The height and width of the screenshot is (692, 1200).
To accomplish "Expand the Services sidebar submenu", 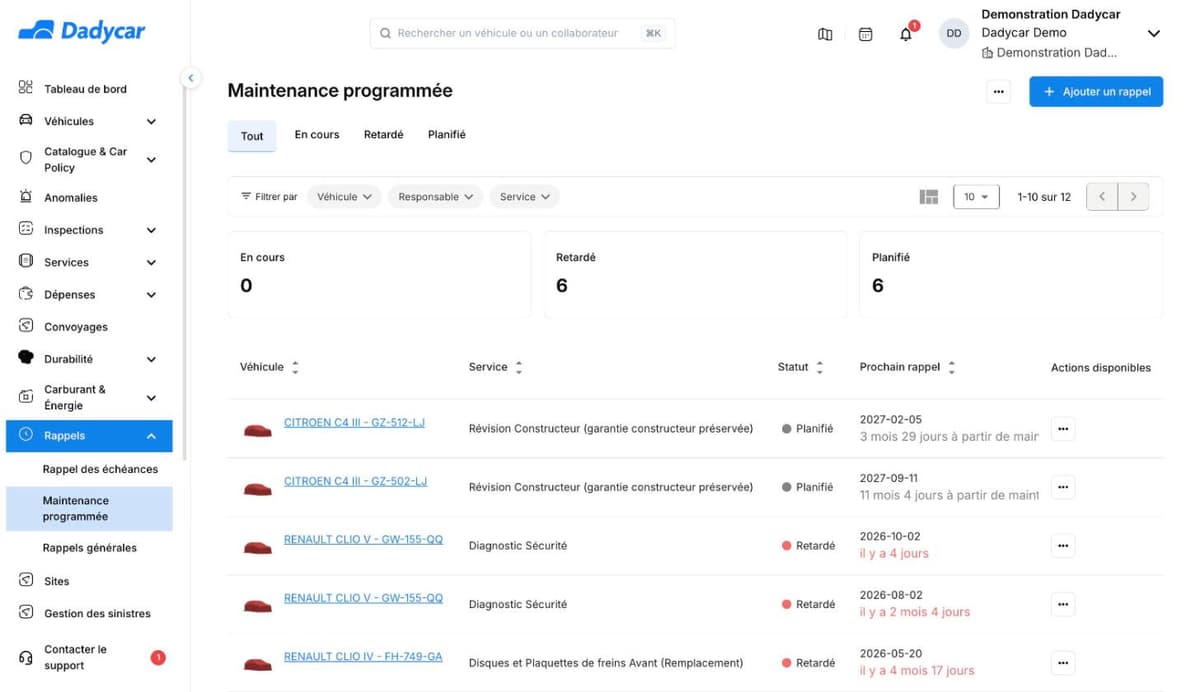I will click(151, 263).
